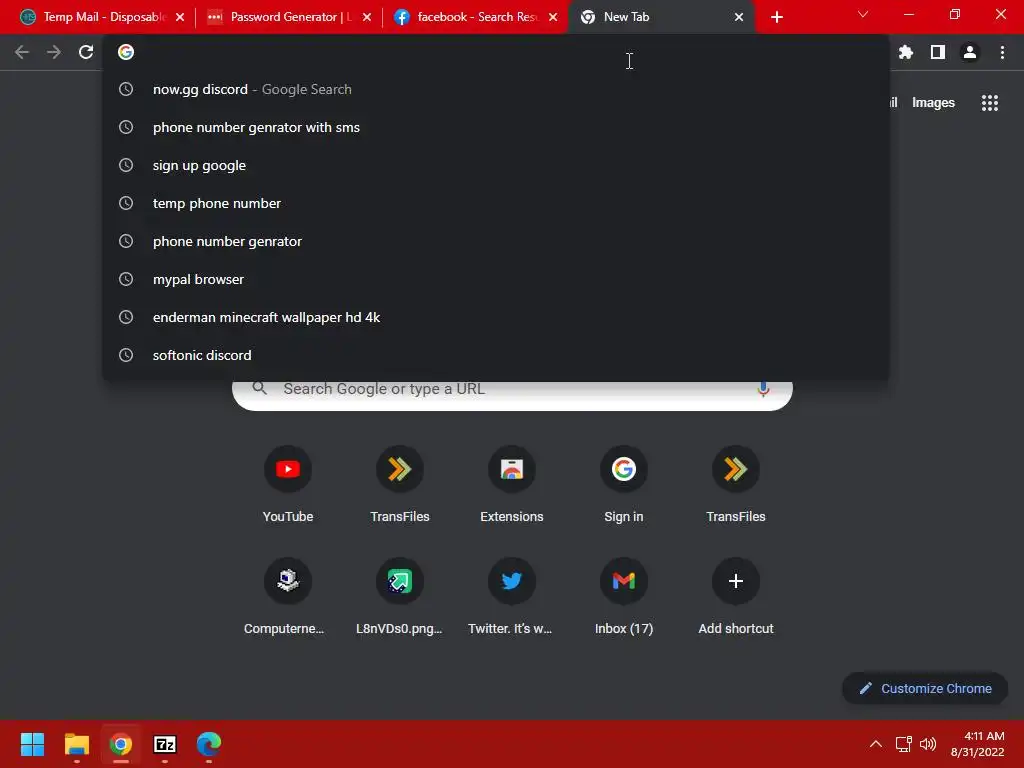This screenshot has height=768, width=1024.
Task: Open File Explorer from taskbar
Action: point(76,744)
